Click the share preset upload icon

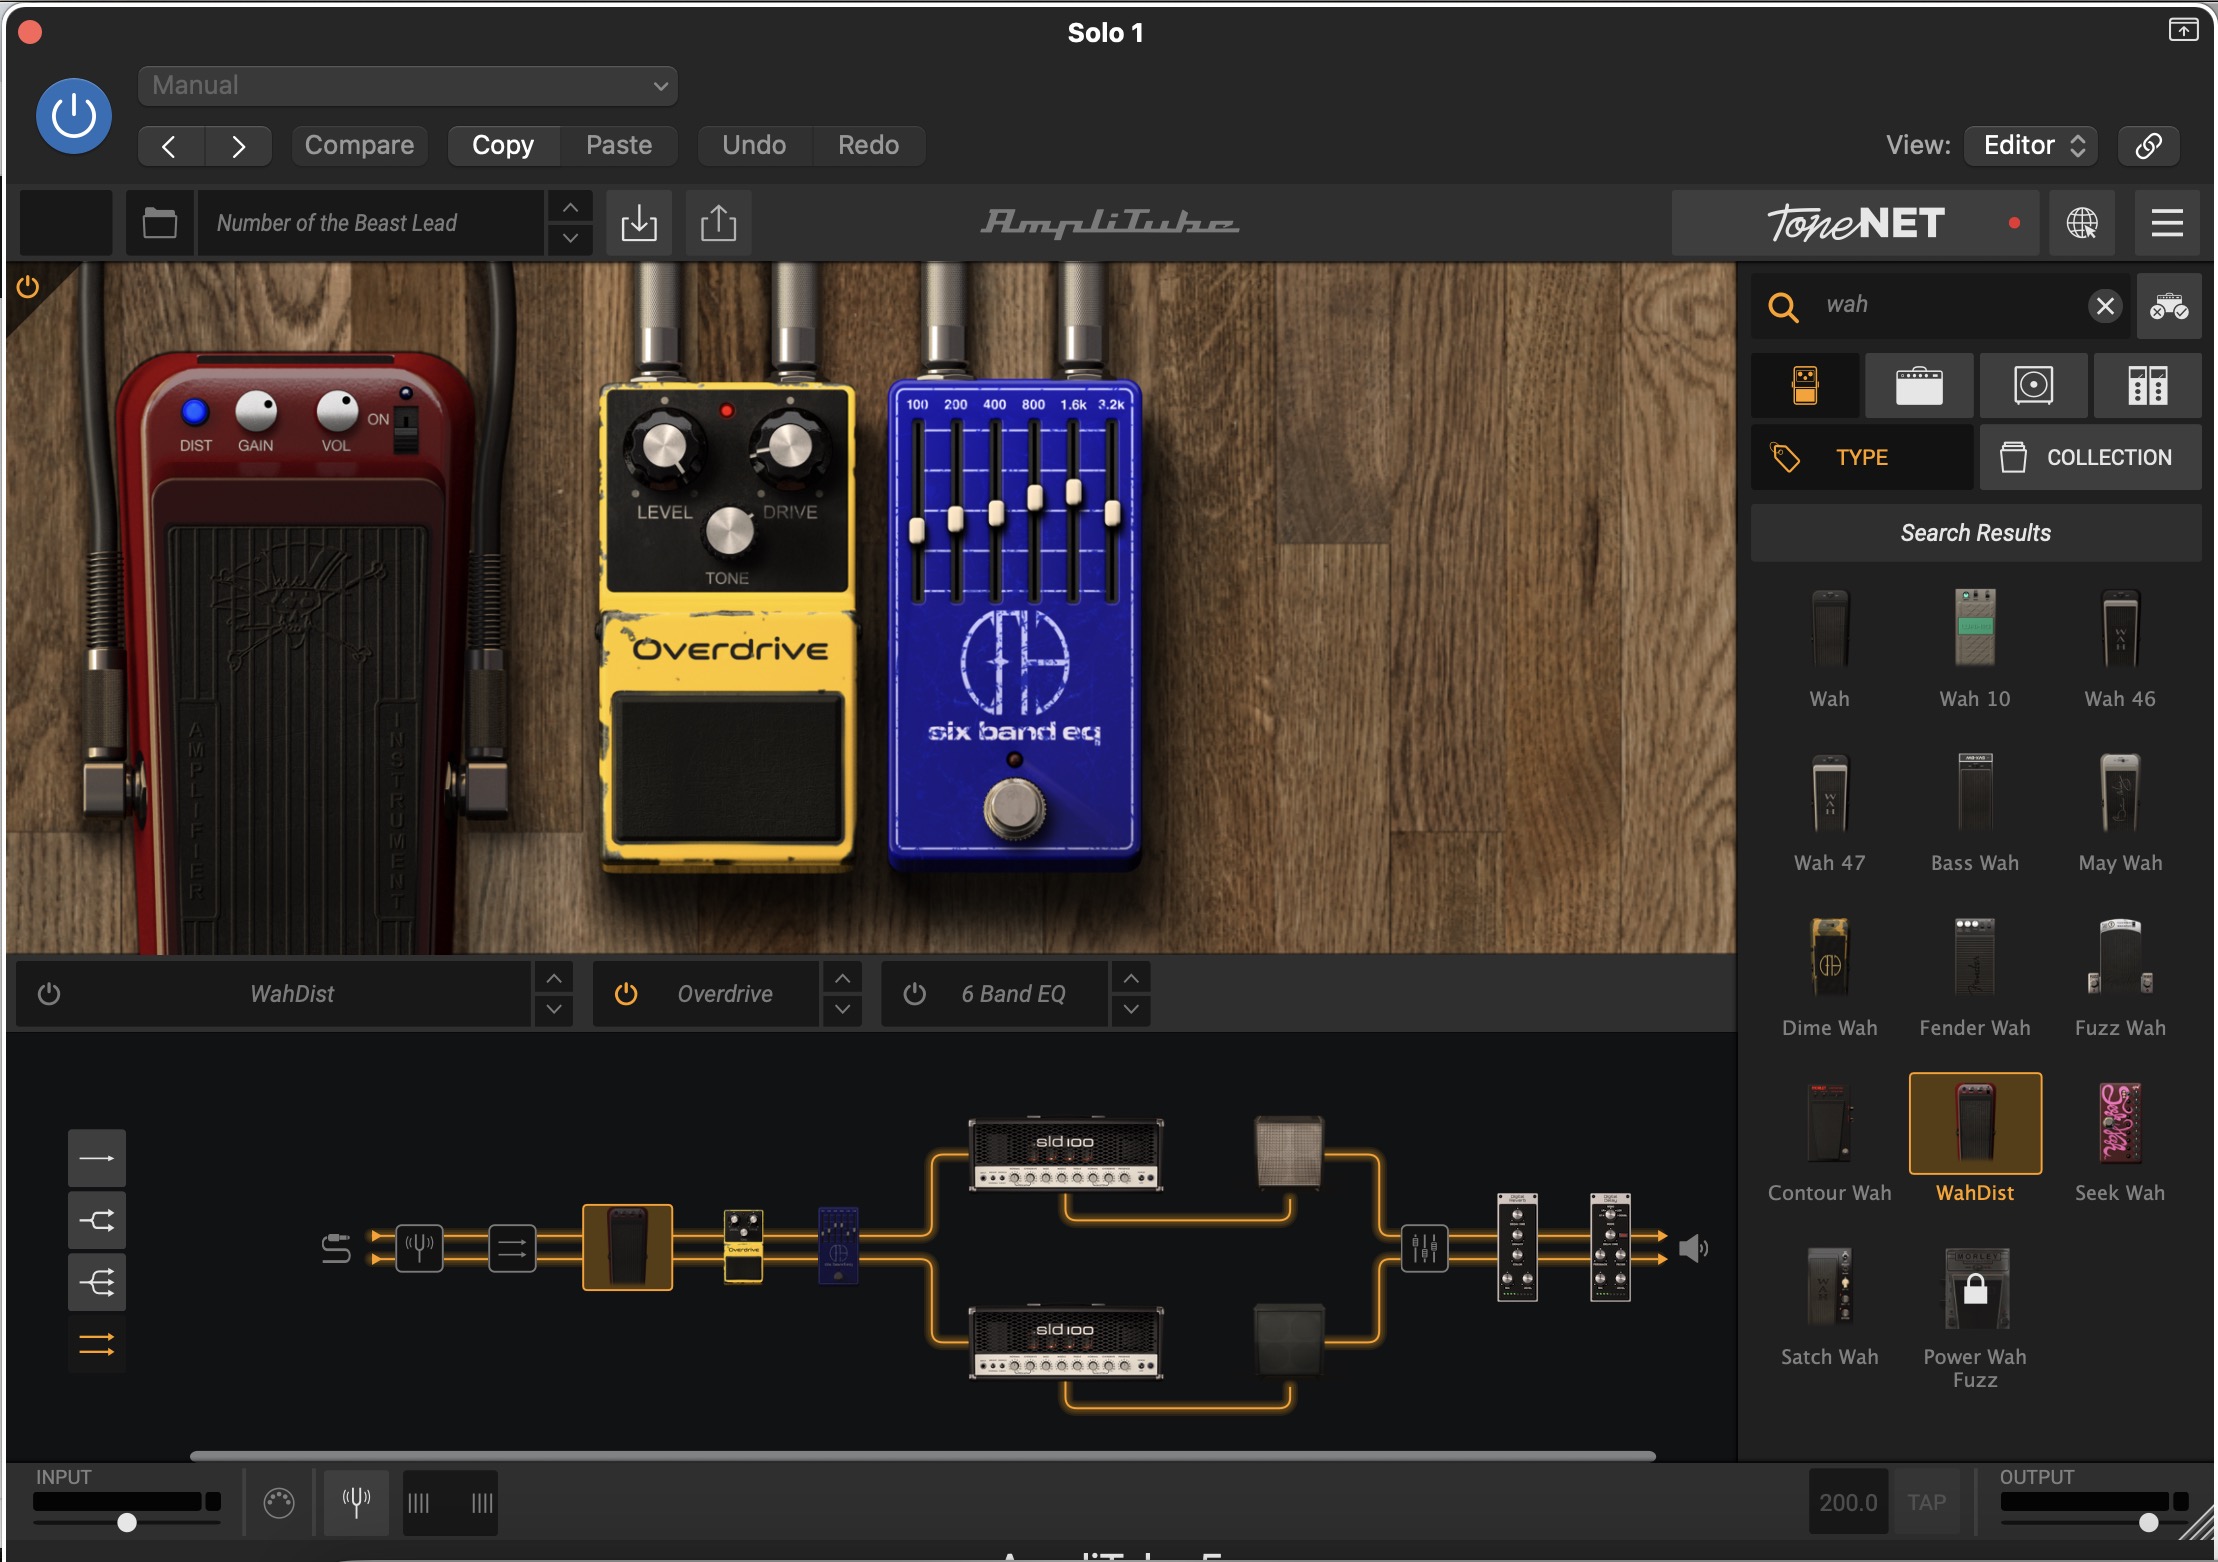[x=718, y=223]
